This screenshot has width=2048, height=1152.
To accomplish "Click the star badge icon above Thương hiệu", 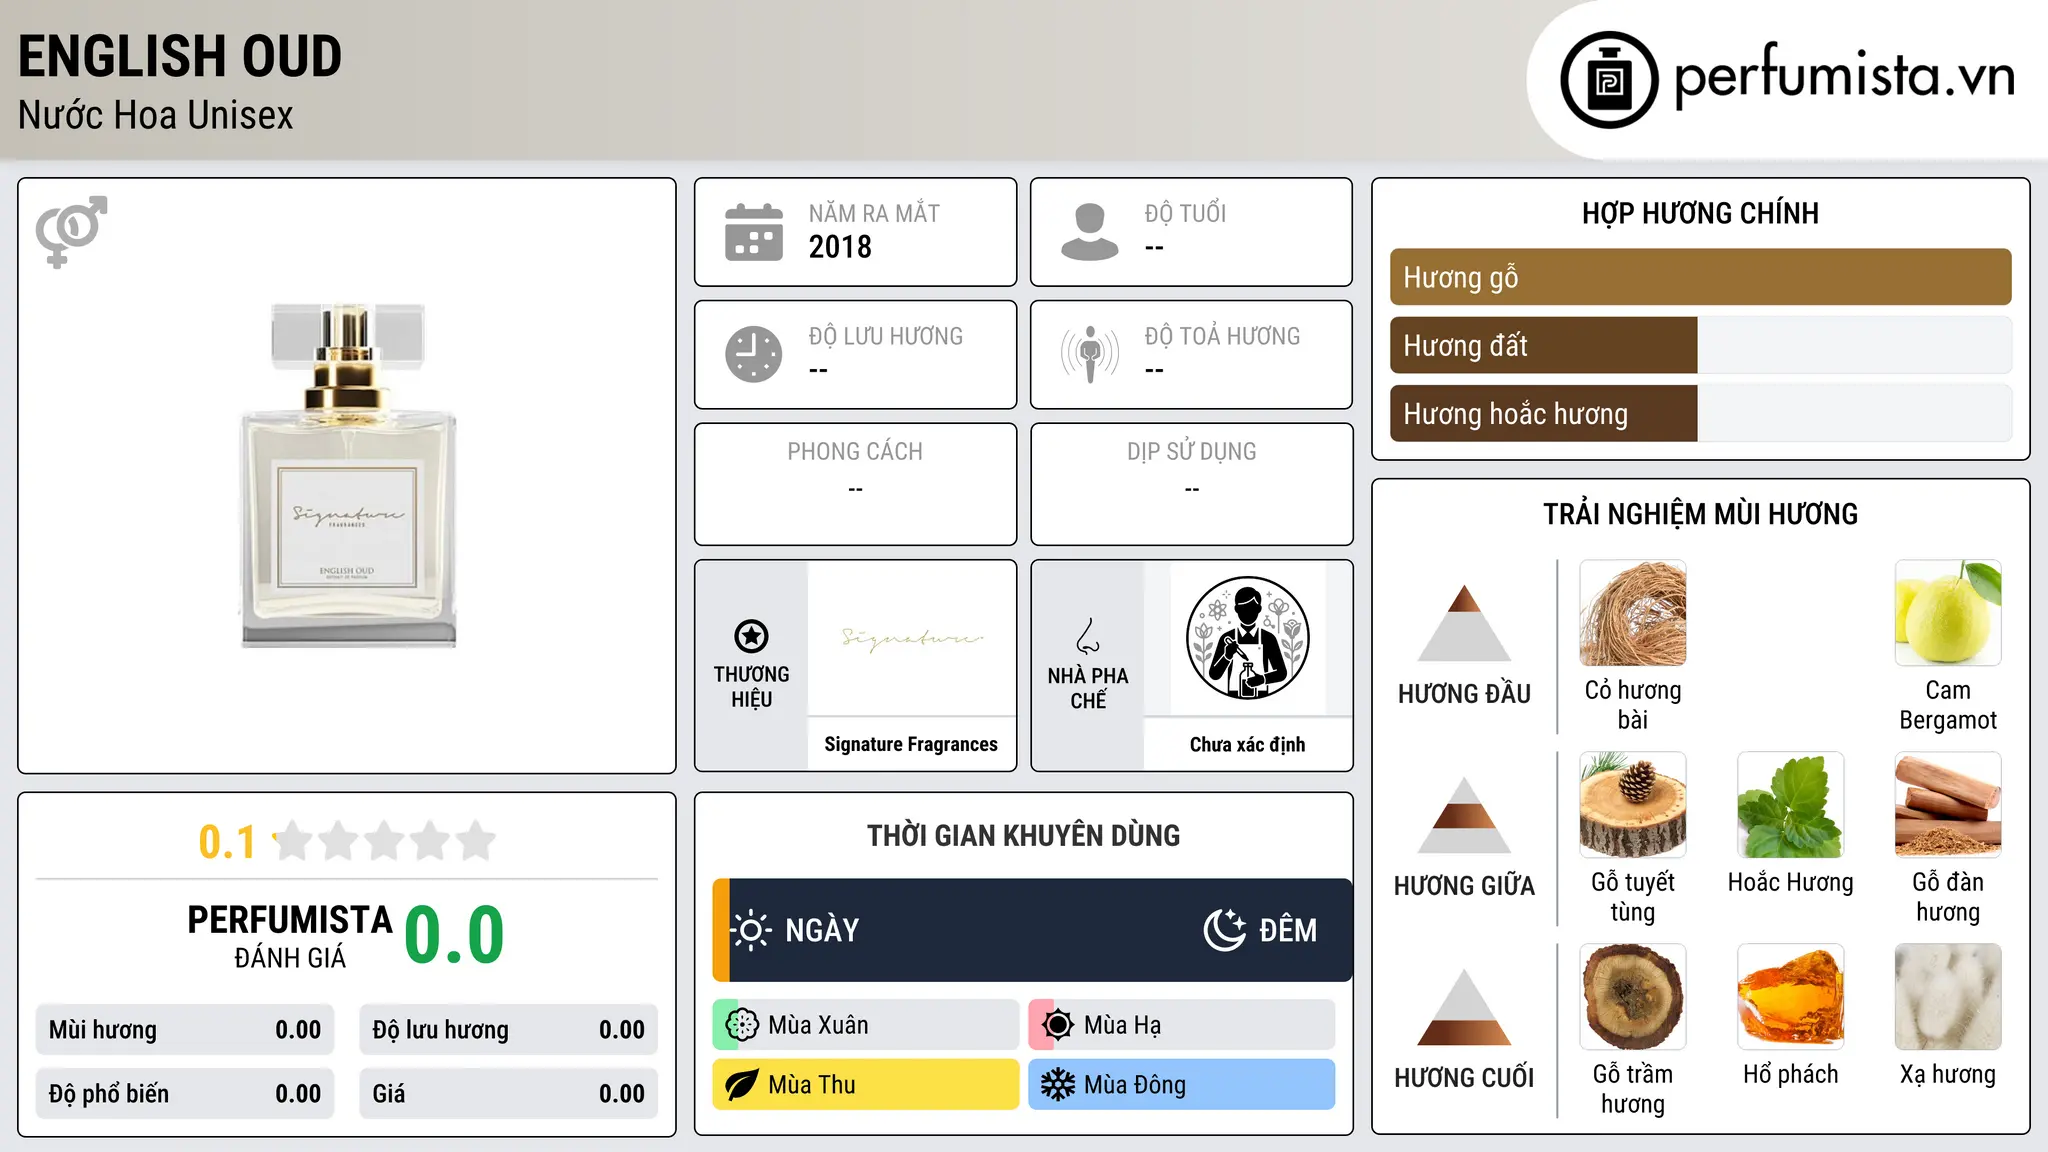I will tap(751, 636).
